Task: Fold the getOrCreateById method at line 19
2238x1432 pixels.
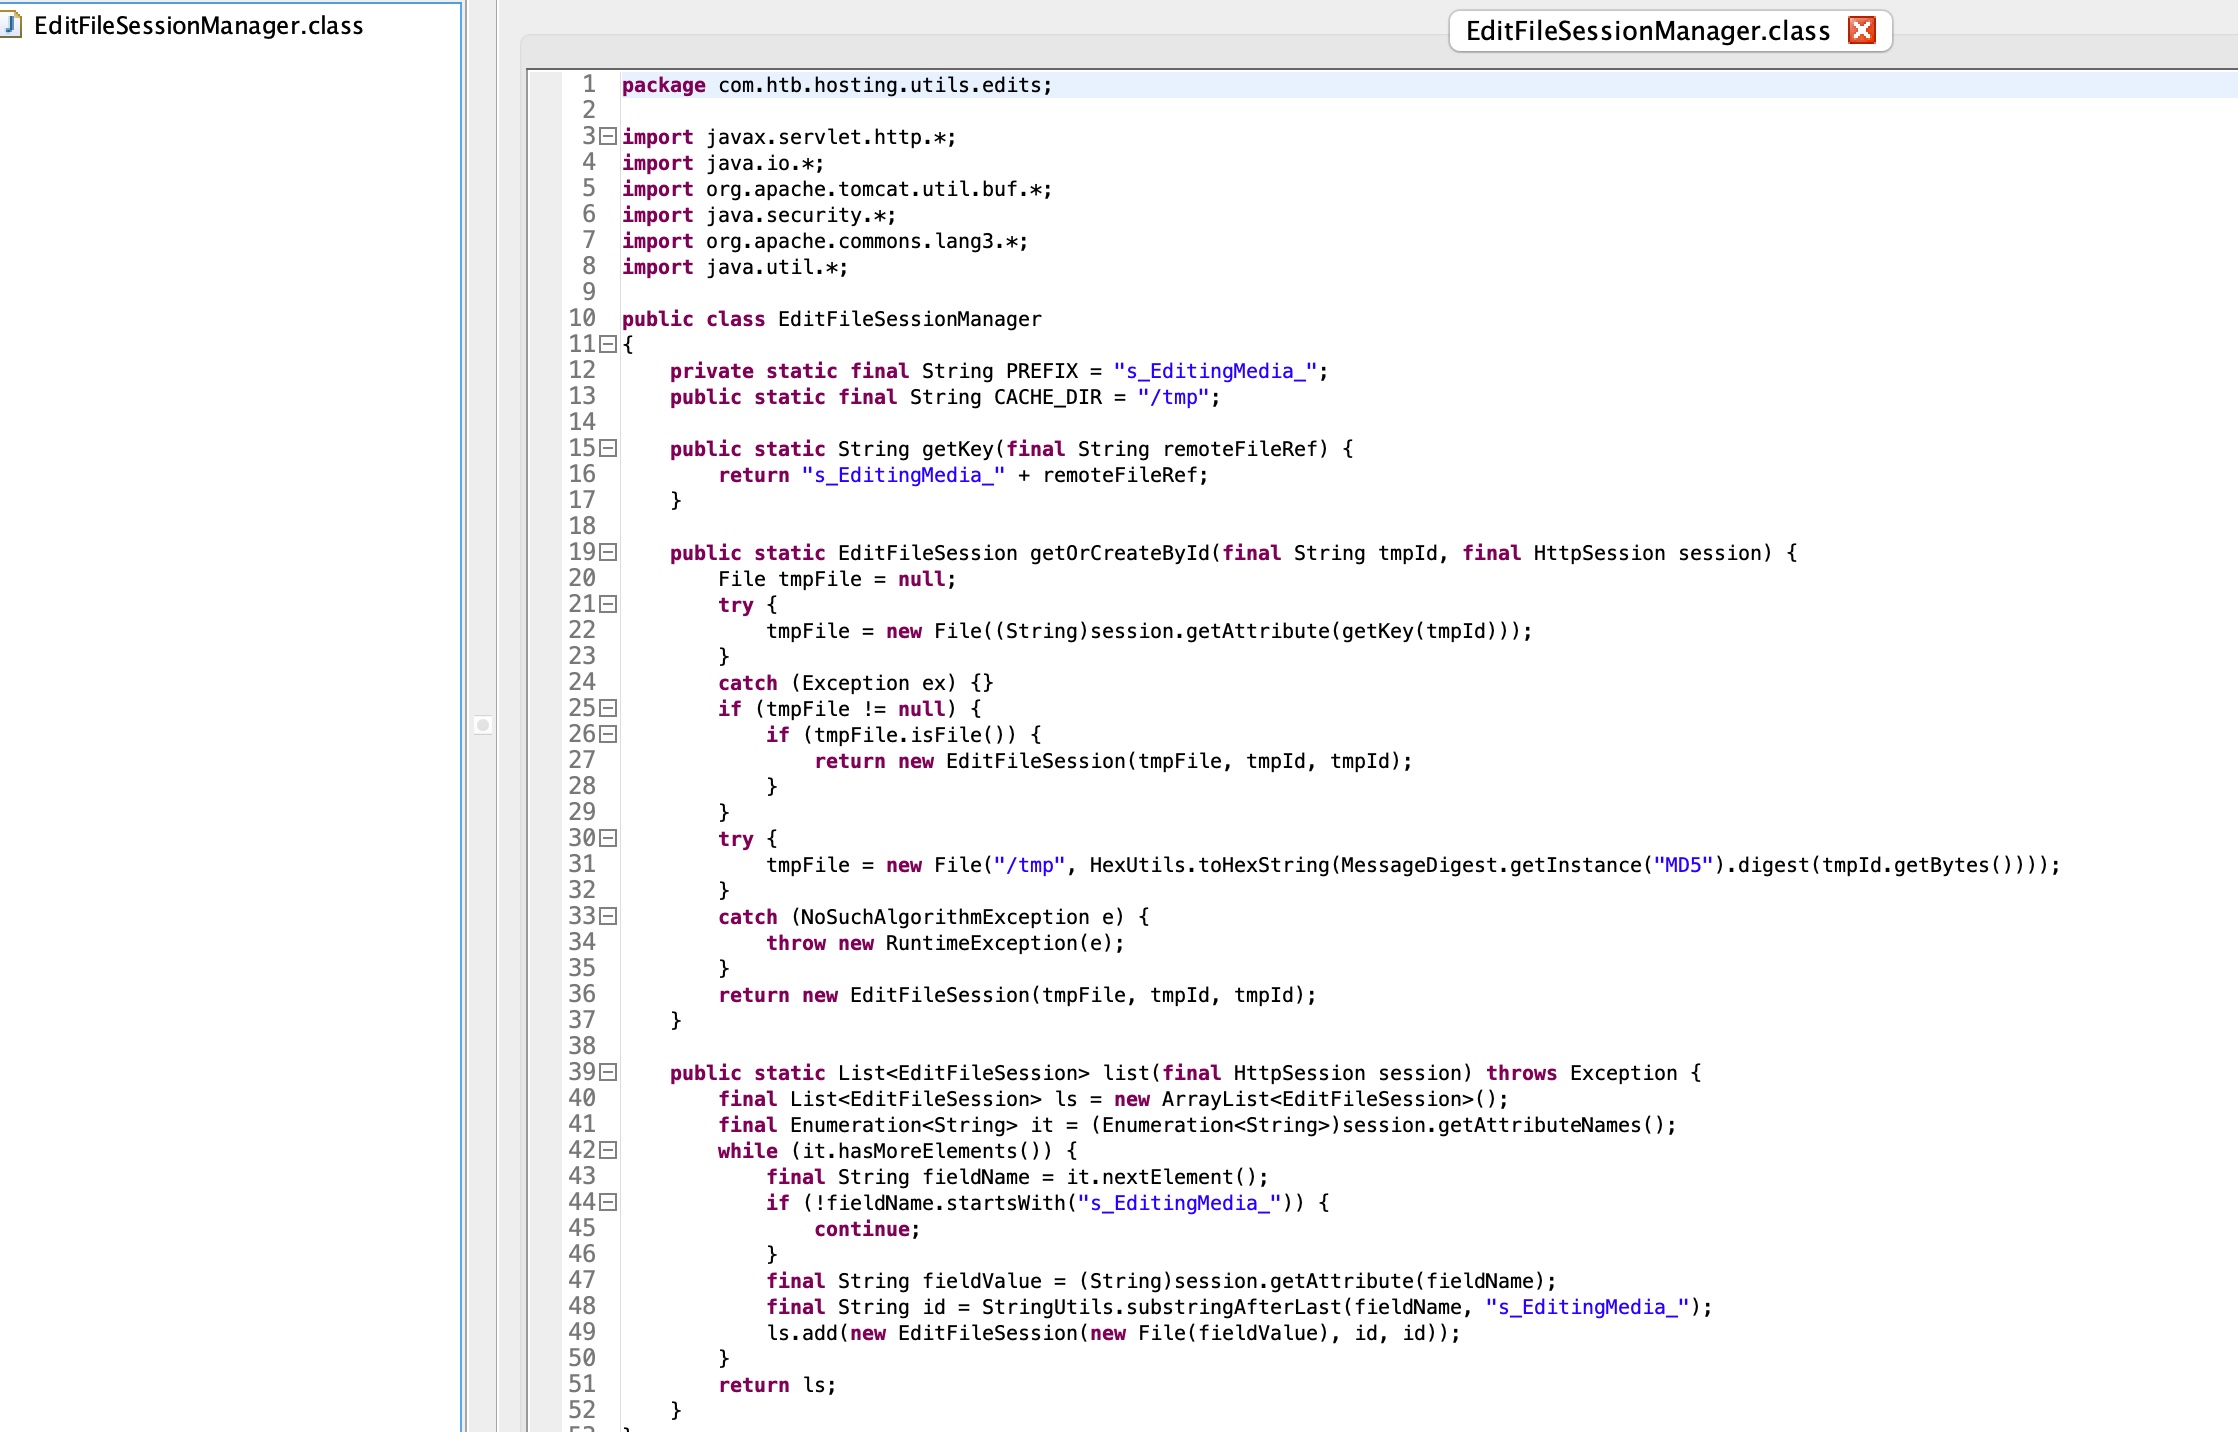Action: 608,553
